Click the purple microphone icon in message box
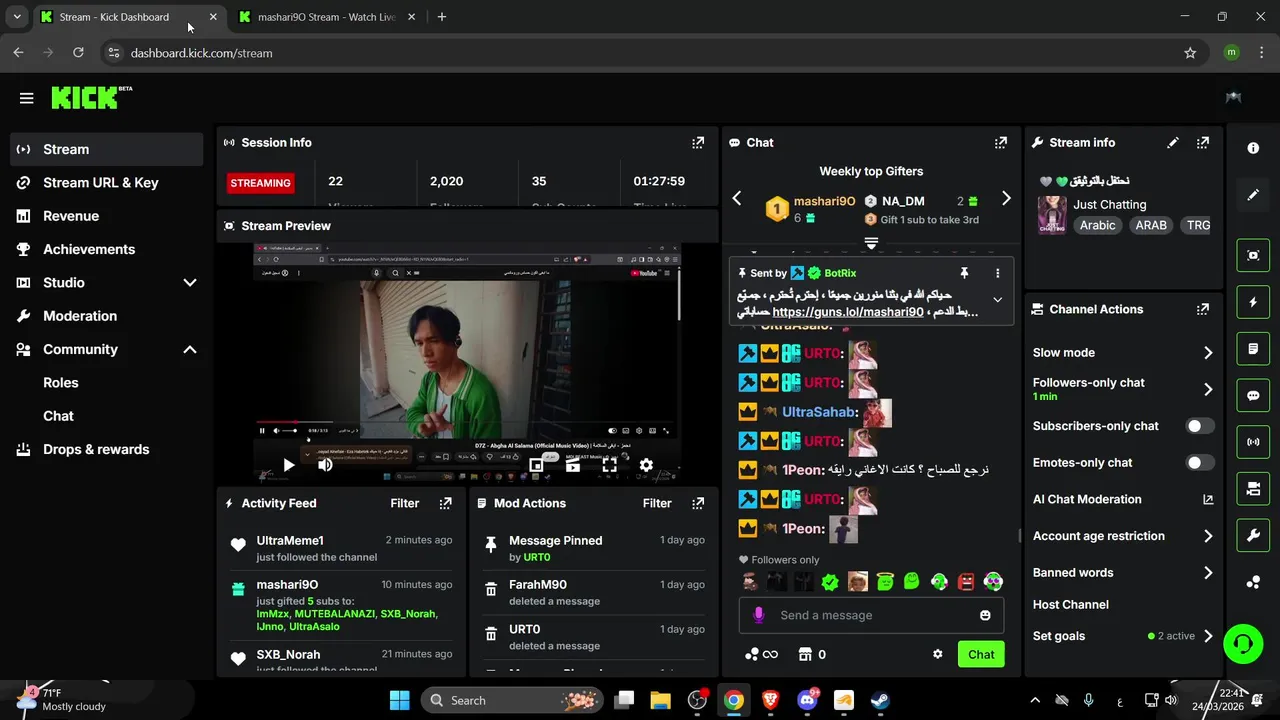Image resolution: width=1280 pixels, height=720 pixels. coord(758,615)
